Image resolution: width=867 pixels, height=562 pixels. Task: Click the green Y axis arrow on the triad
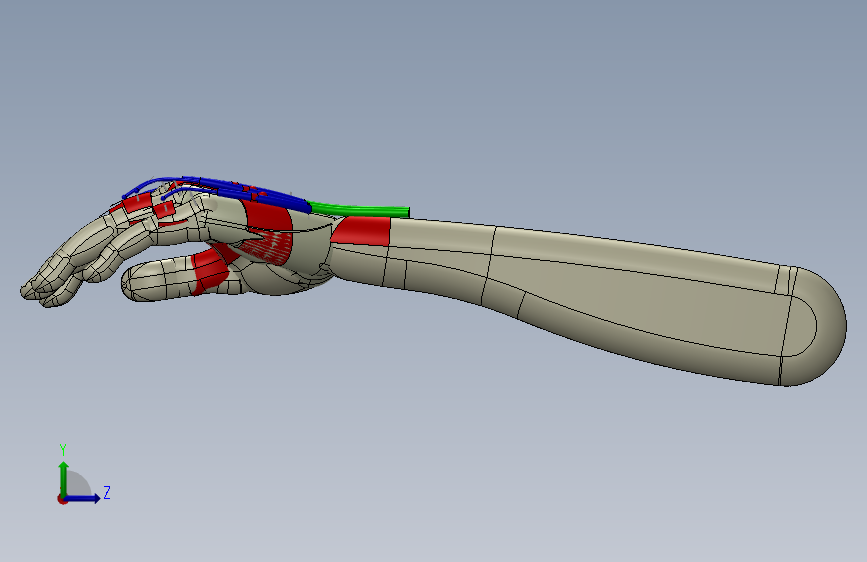pos(64,478)
